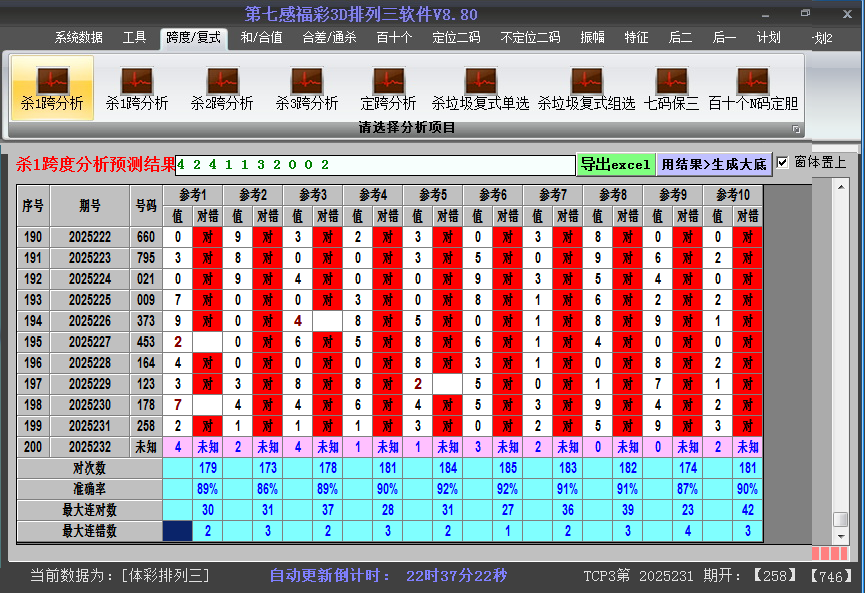865x593 pixels.
Task: Switch to the 计划 tab
Action: click(768, 38)
